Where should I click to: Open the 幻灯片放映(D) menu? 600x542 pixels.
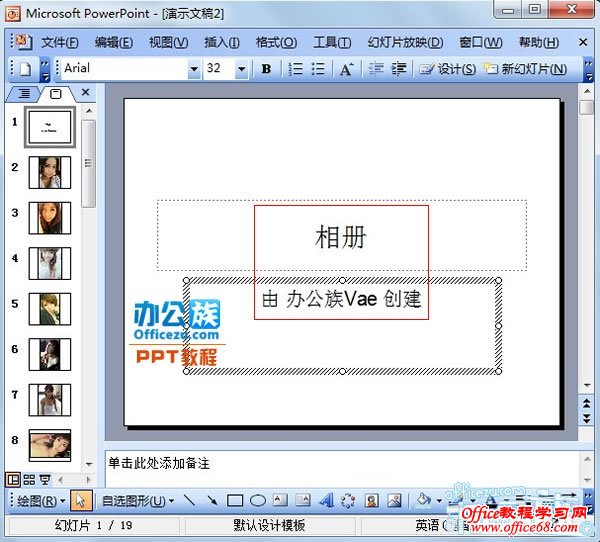pyautogui.click(x=405, y=42)
